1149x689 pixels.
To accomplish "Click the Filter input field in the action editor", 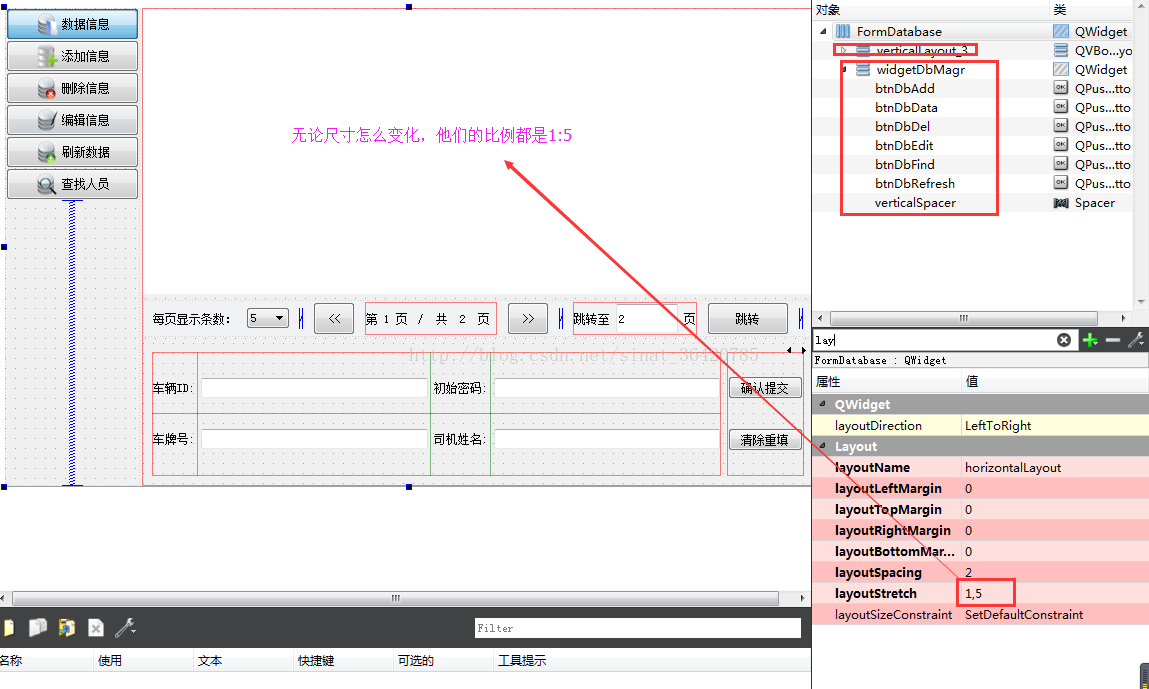I will (x=637, y=628).
